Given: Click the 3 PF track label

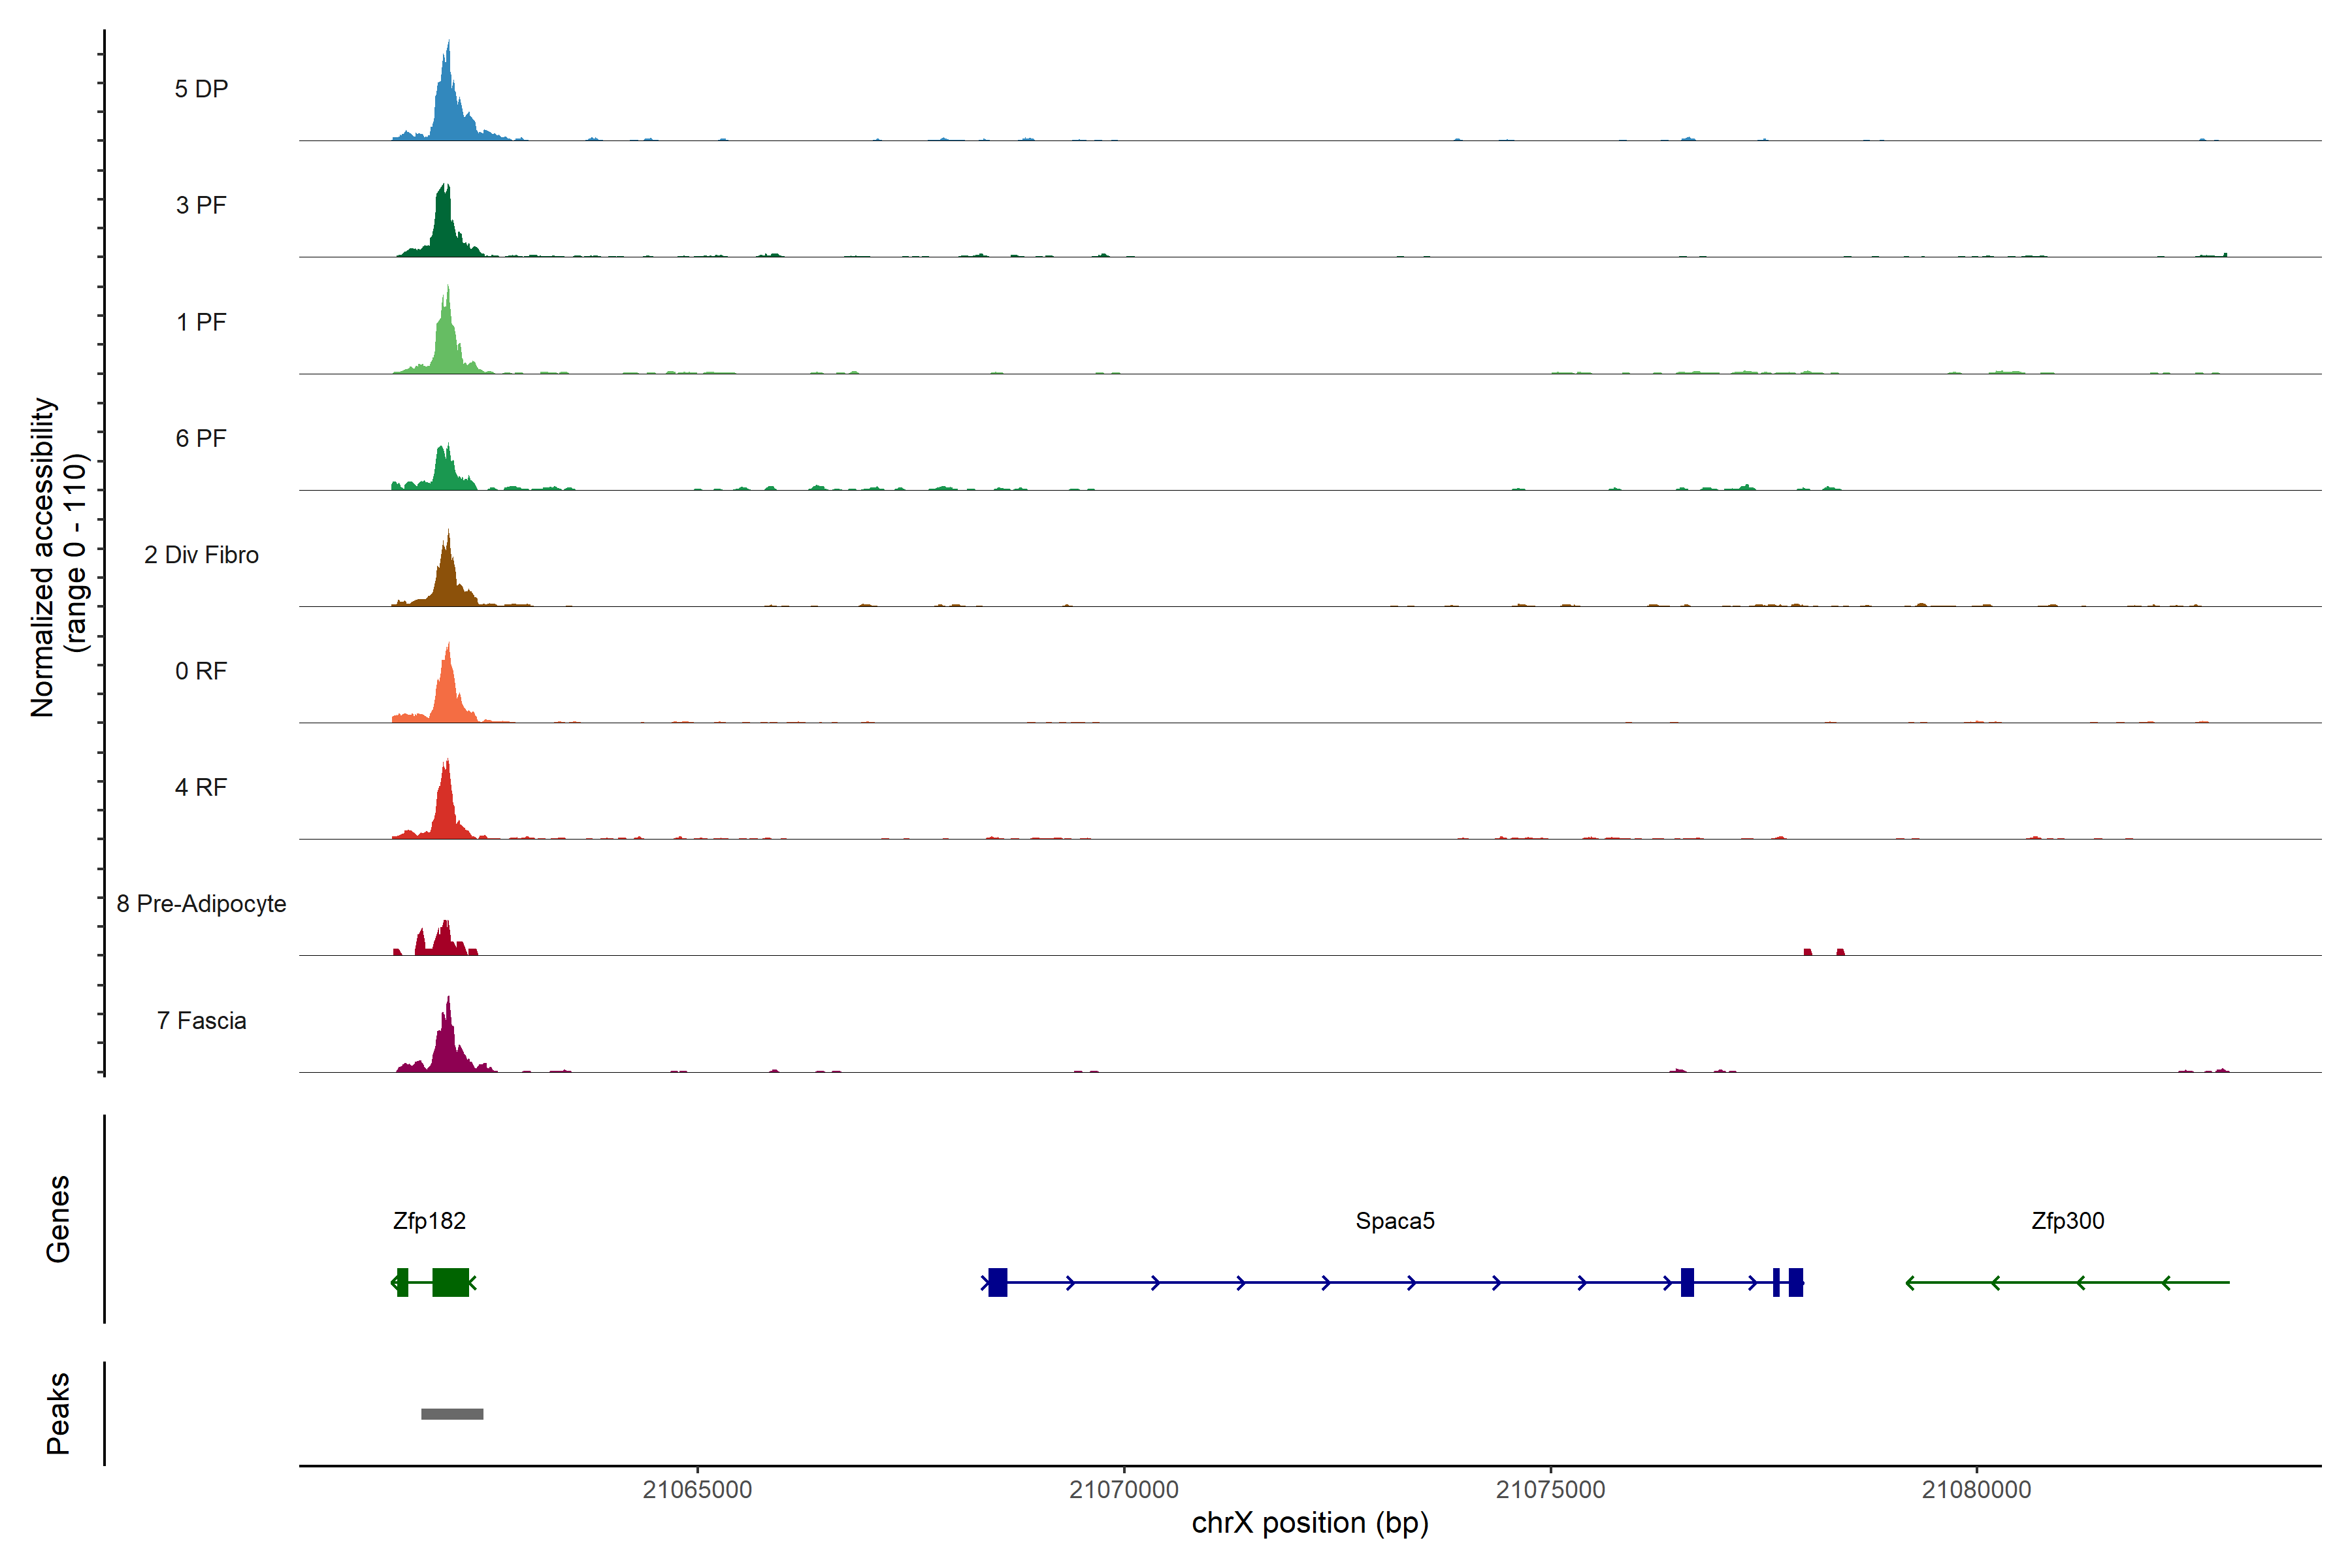Looking at the screenshot, I should click(x=201, y=205).
